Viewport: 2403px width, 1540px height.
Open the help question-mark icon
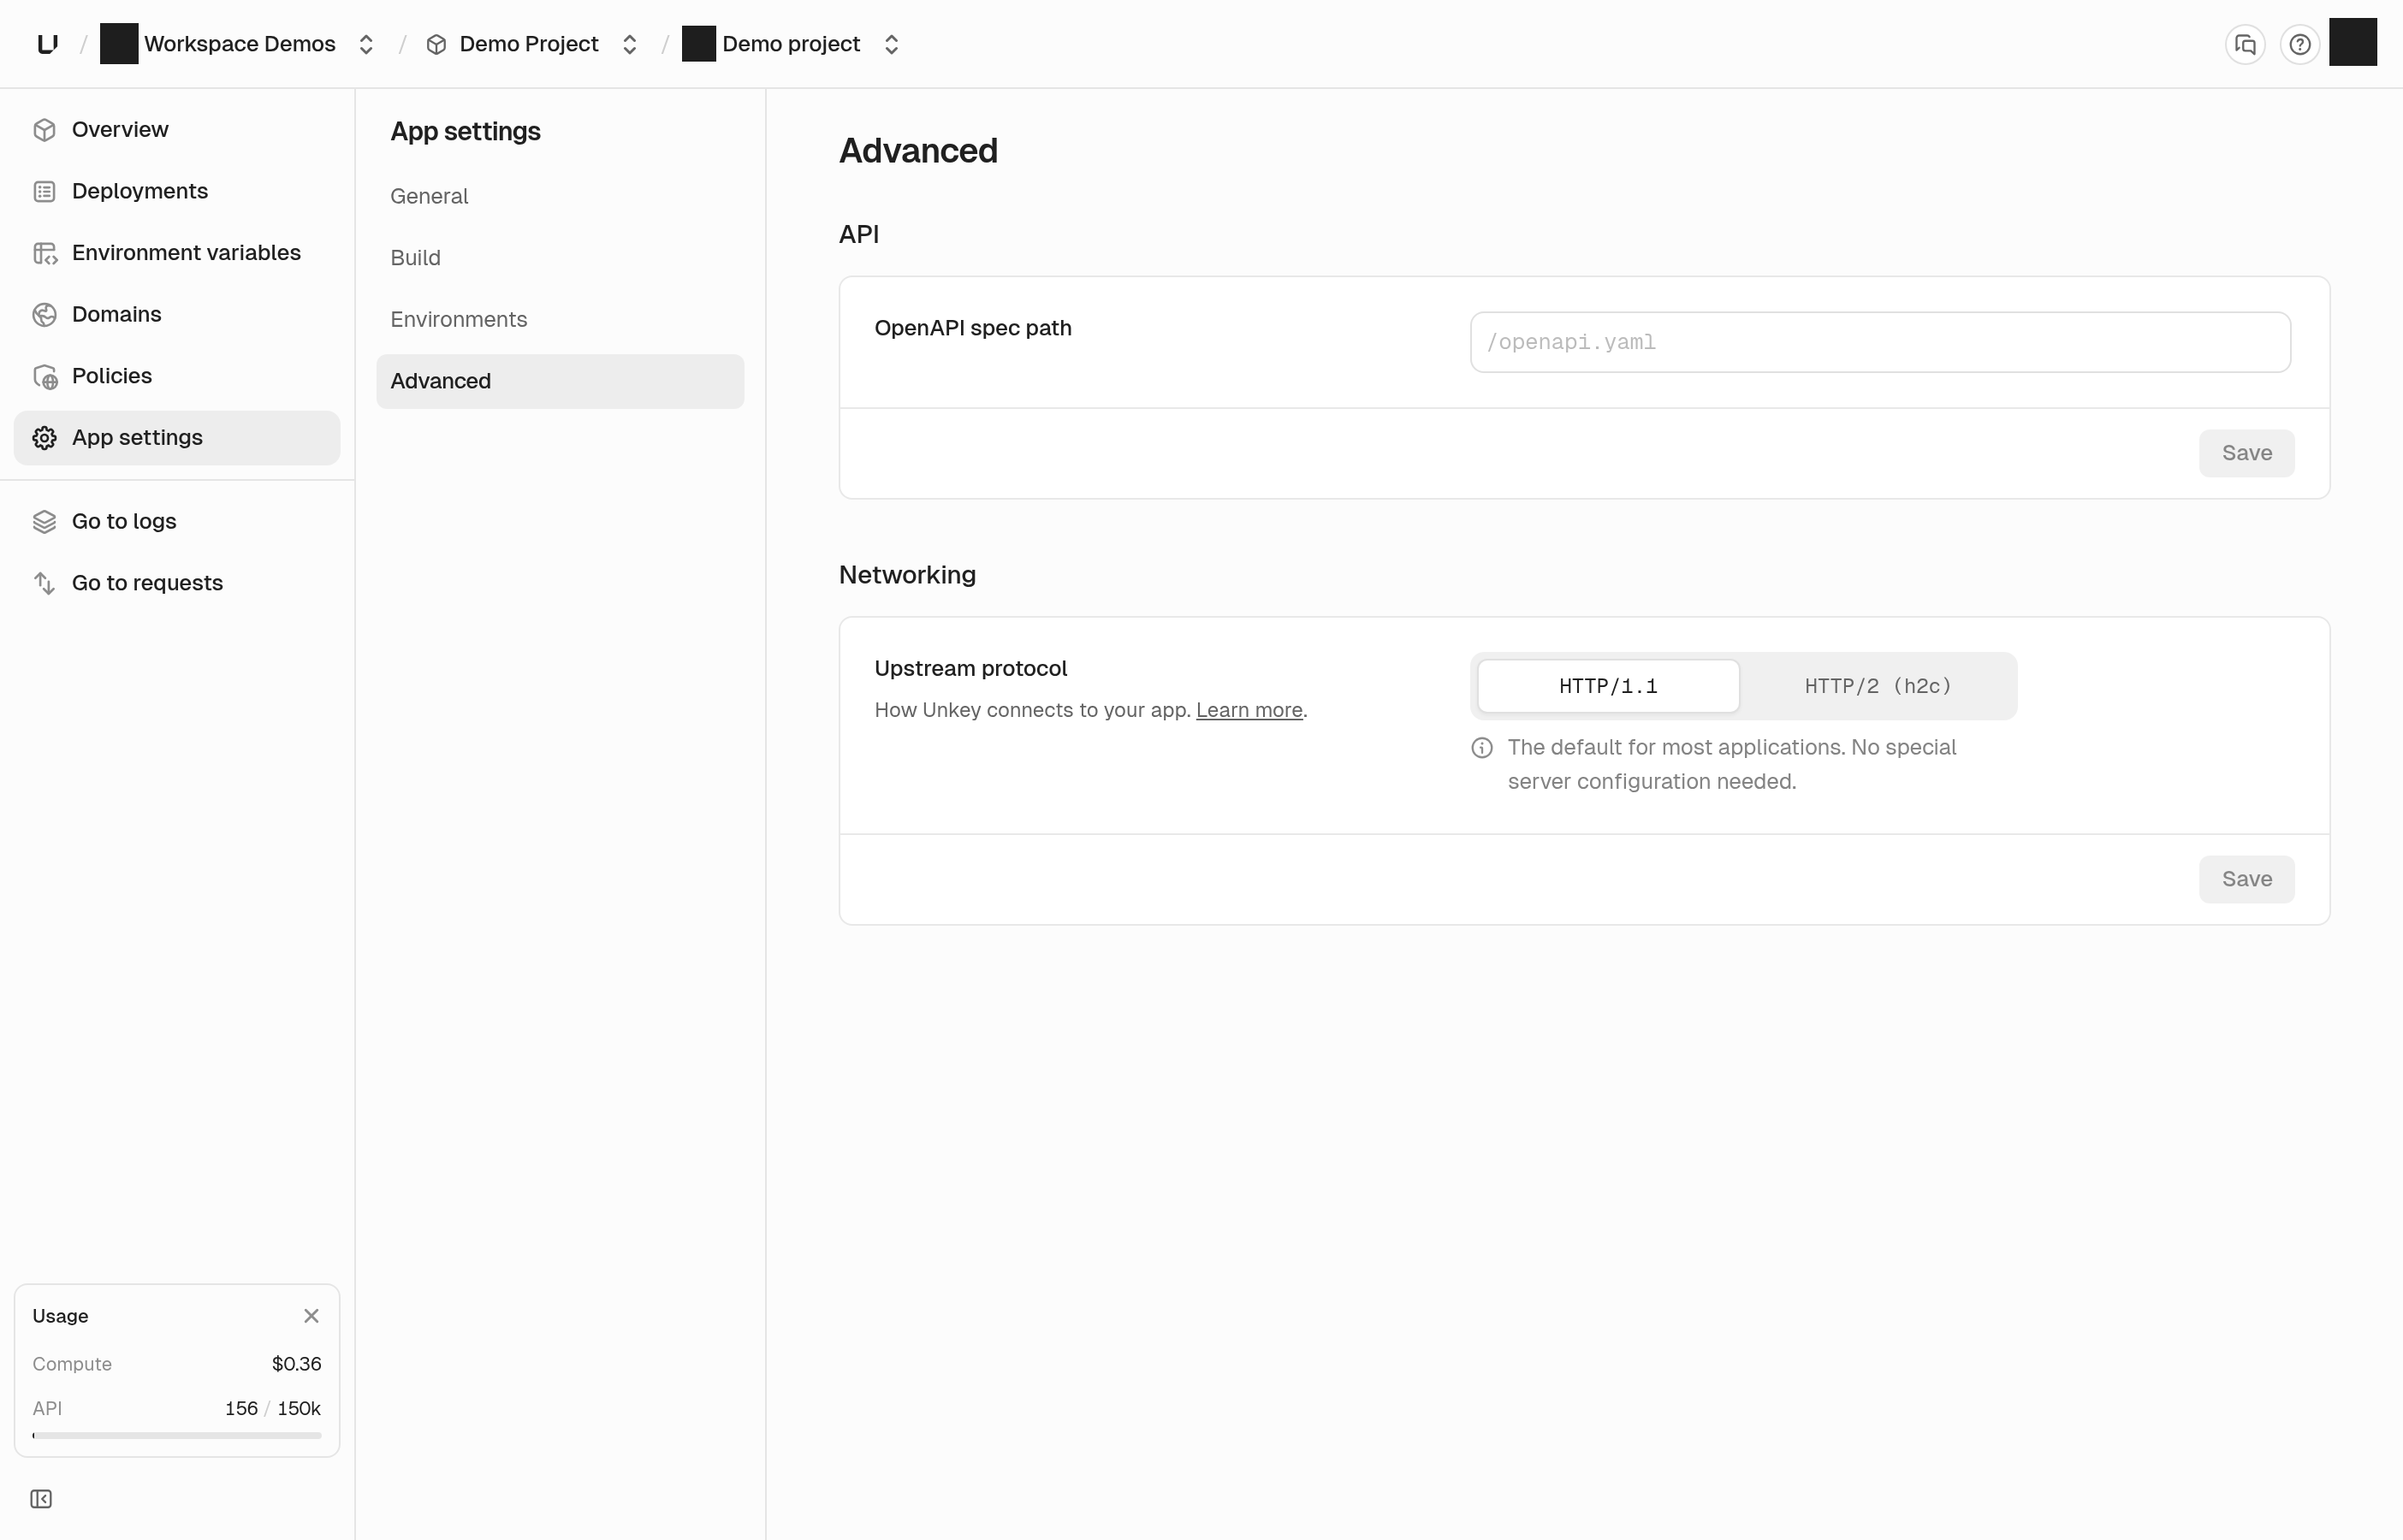click(x=2300, y=44)
